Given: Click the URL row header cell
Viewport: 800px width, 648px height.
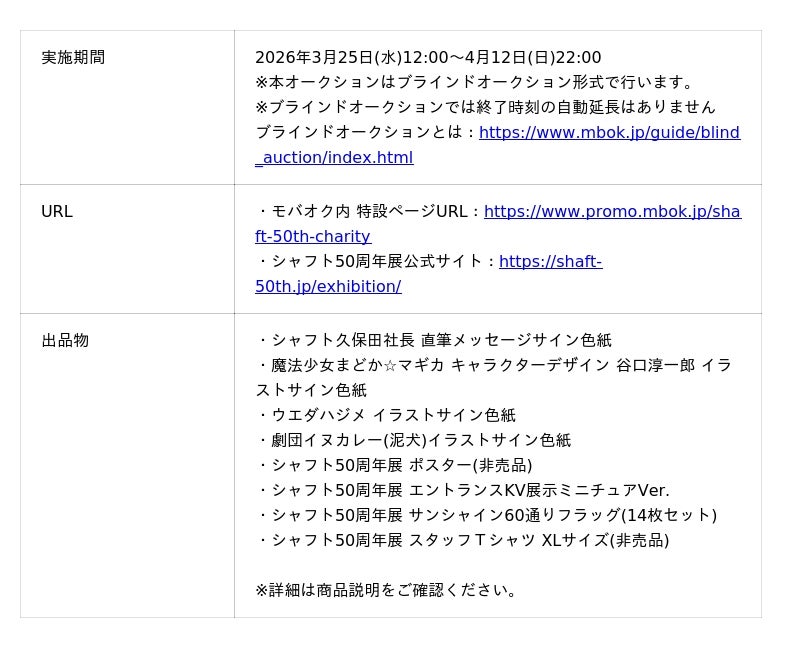Looking at the screenshot, I should [x=57, y=212].
